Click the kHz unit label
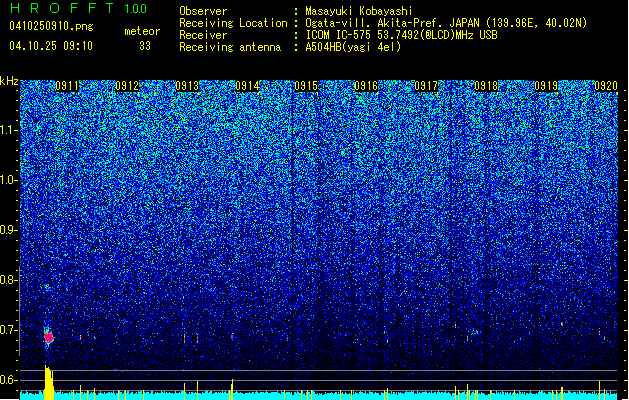629x400 pixels. (x=9, y=81)
